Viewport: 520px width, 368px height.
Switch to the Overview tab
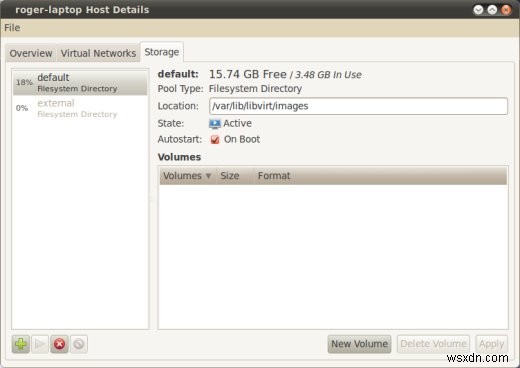pyautogui.click(x=31, y=53)
